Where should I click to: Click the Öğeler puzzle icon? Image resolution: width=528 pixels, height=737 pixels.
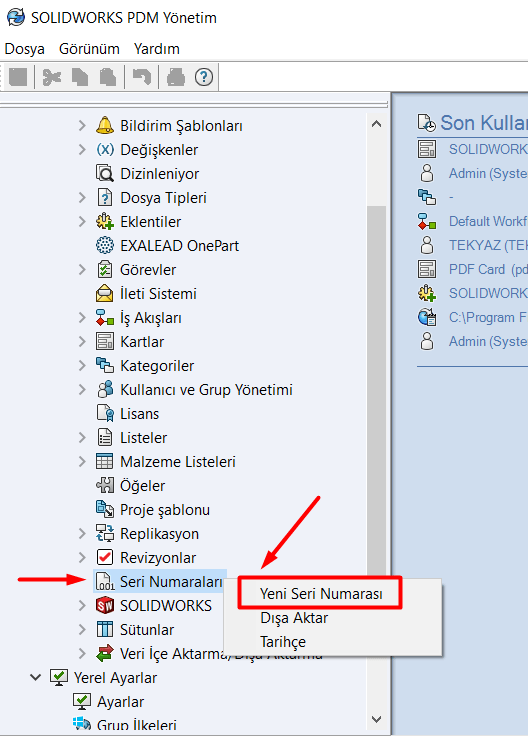coord(105,485)
